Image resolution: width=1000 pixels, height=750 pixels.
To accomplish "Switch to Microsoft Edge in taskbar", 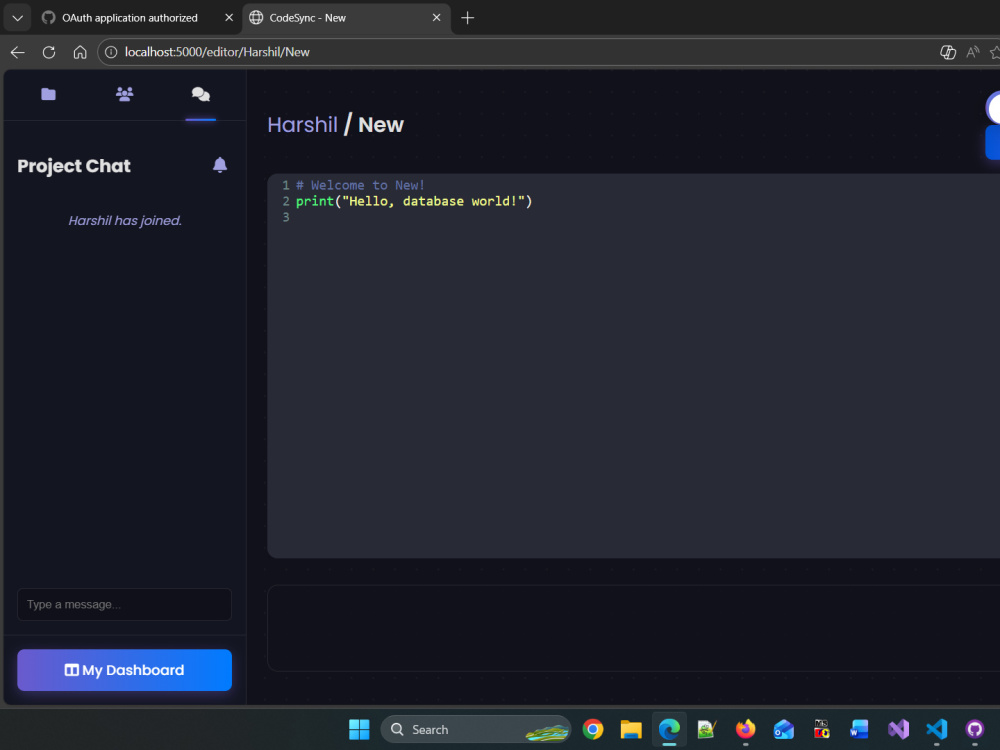I will point(669,729).
